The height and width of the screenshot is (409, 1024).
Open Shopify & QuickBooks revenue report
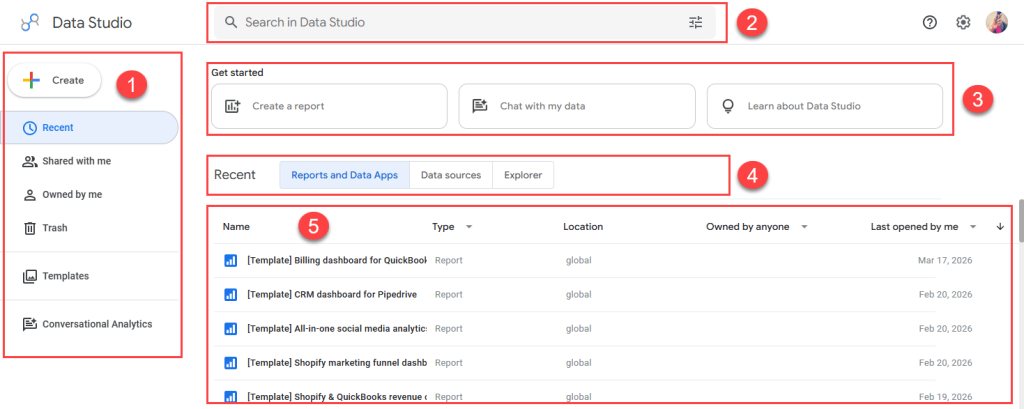[x=336, y=397]
